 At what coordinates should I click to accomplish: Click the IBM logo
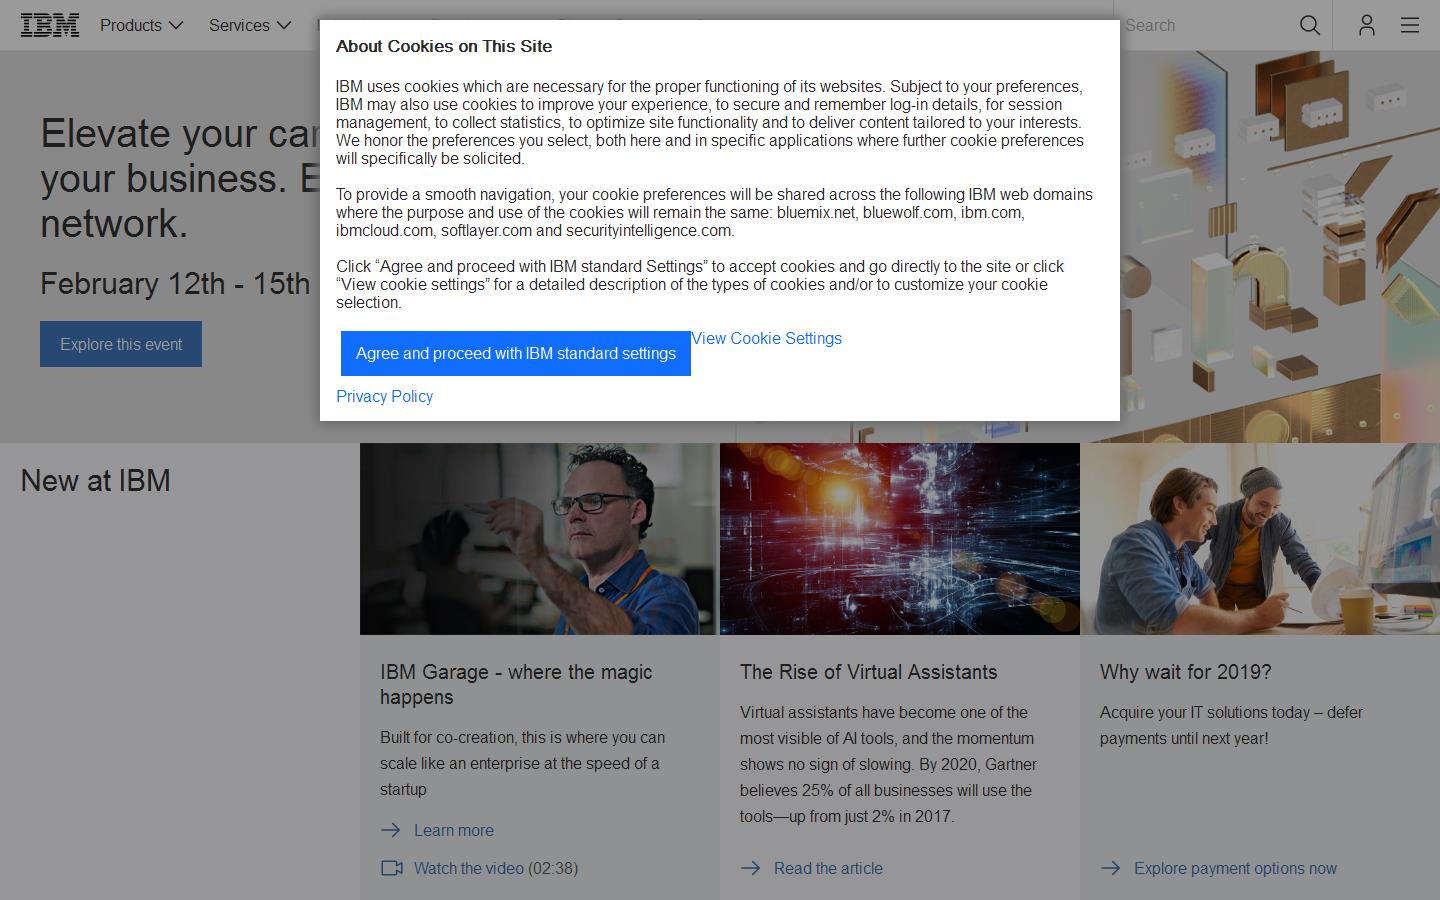[50, 25]
